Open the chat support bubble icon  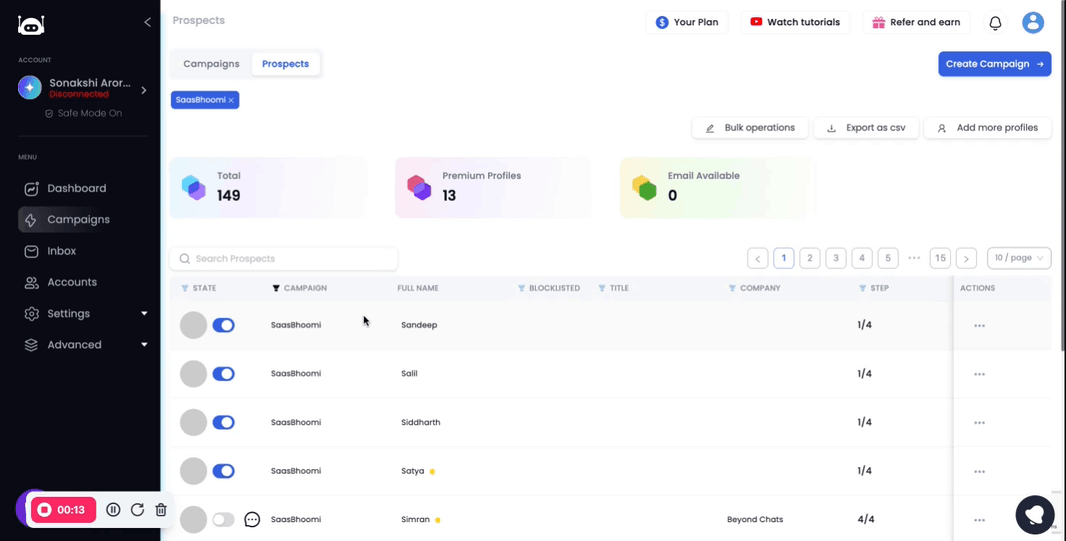tap(1034, 514)
